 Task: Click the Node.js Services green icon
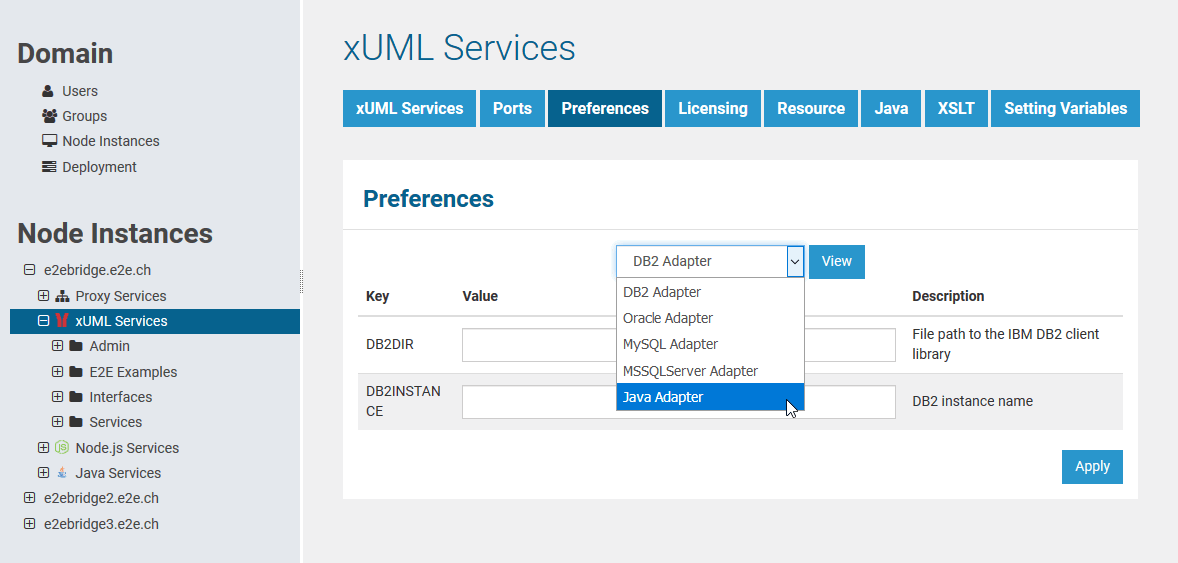pos(62,448)
